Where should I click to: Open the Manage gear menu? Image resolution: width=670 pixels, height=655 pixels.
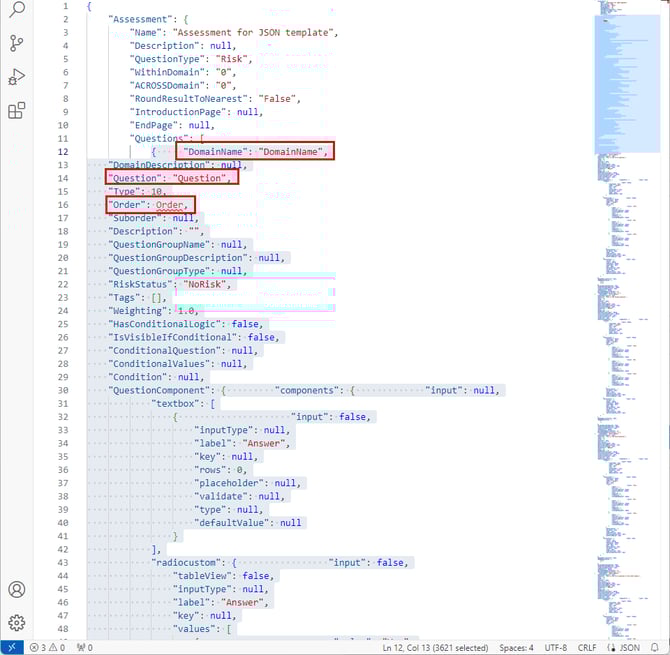(16, 623)
